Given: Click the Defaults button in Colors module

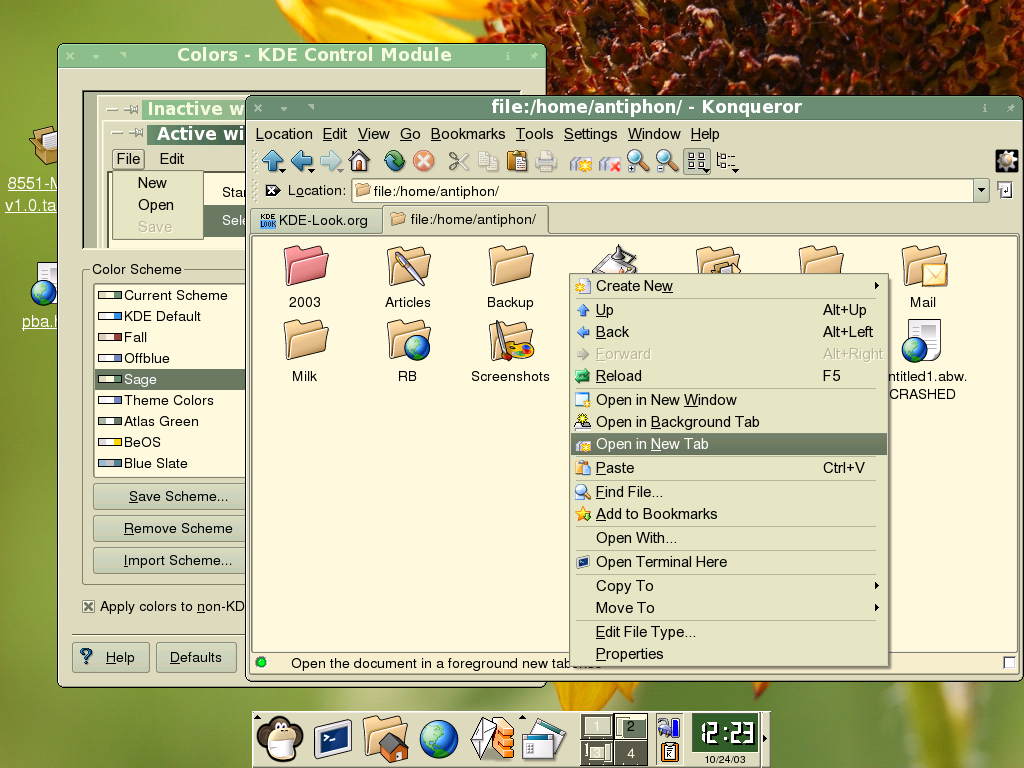Looking at the screenshot, I should pyautogui.click(x=196, y=657).
